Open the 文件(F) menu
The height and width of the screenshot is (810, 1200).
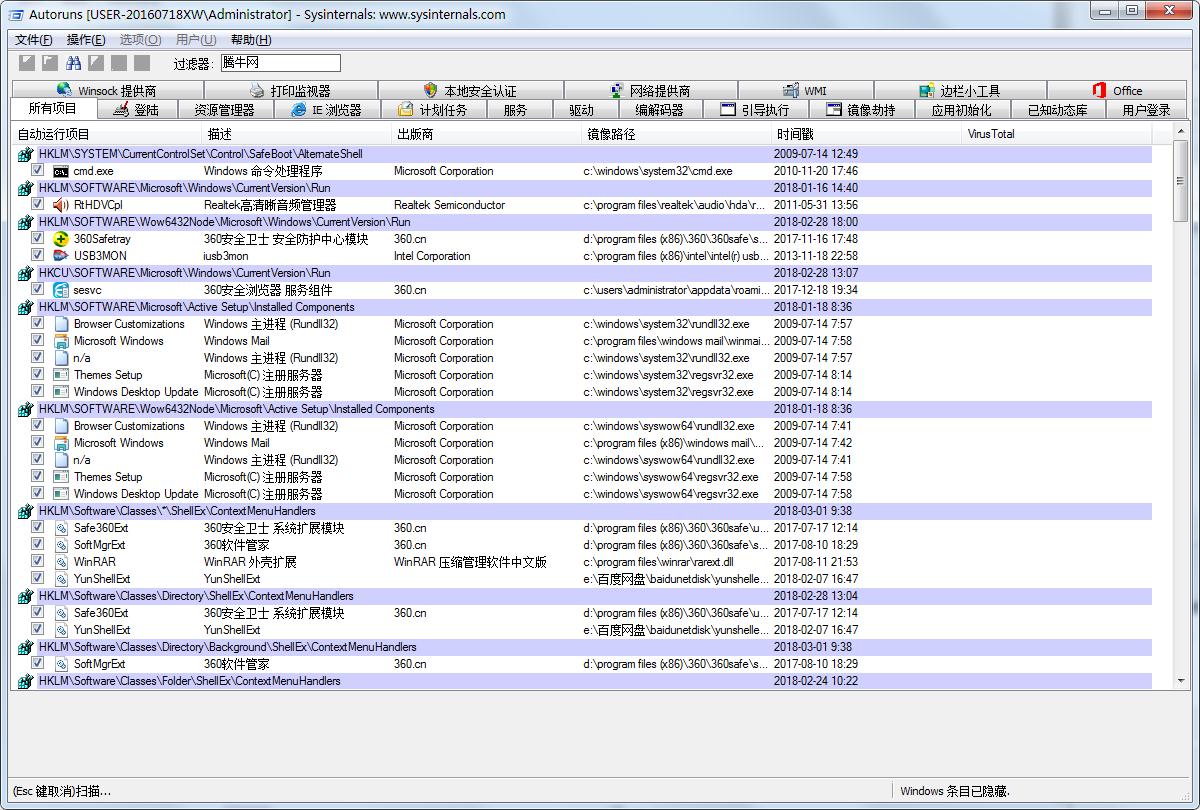34,40
